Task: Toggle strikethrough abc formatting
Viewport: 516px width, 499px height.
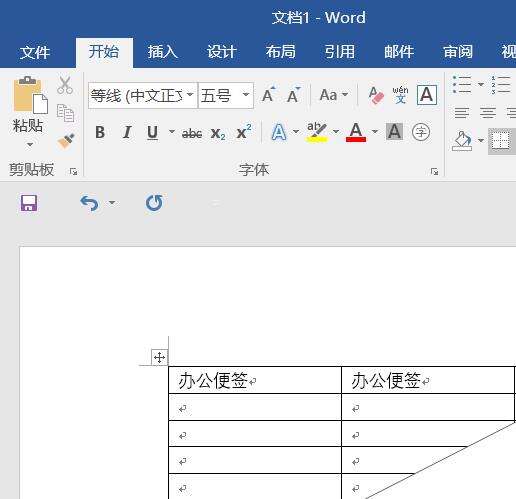Action: coord(192,134)
